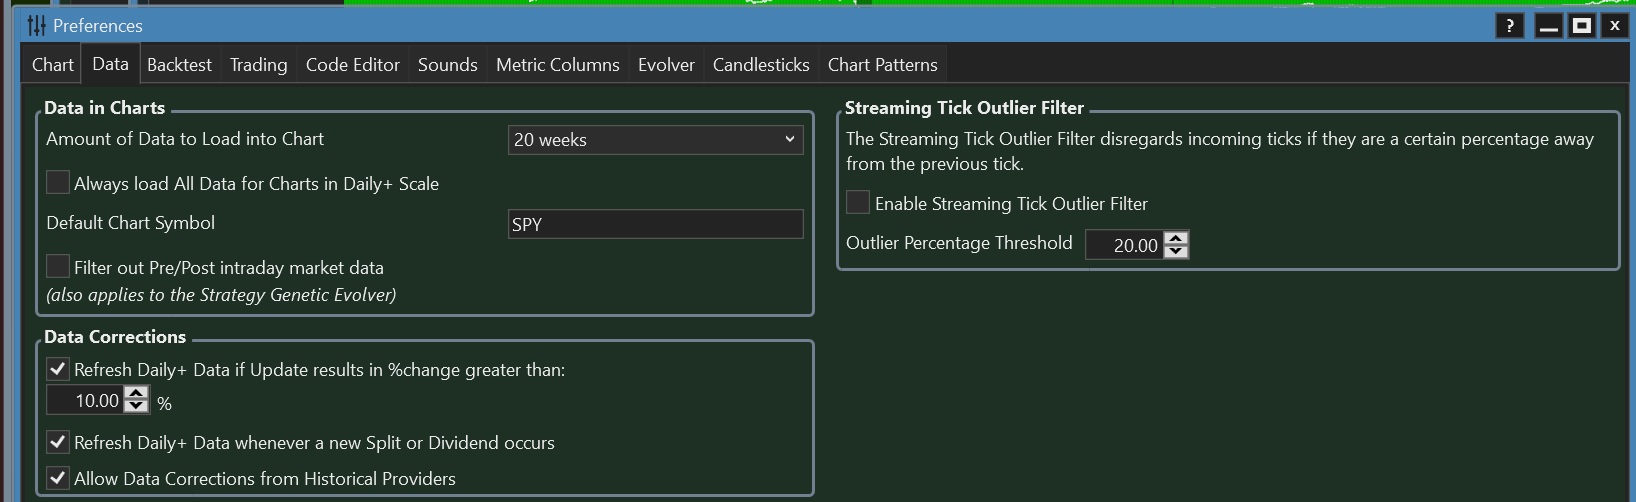Image resolution: width=1636 pixels, height=502 pixels.
Task: Enable Streaming Tick Outlier Filter checkbox
Action: click(858, 203)
